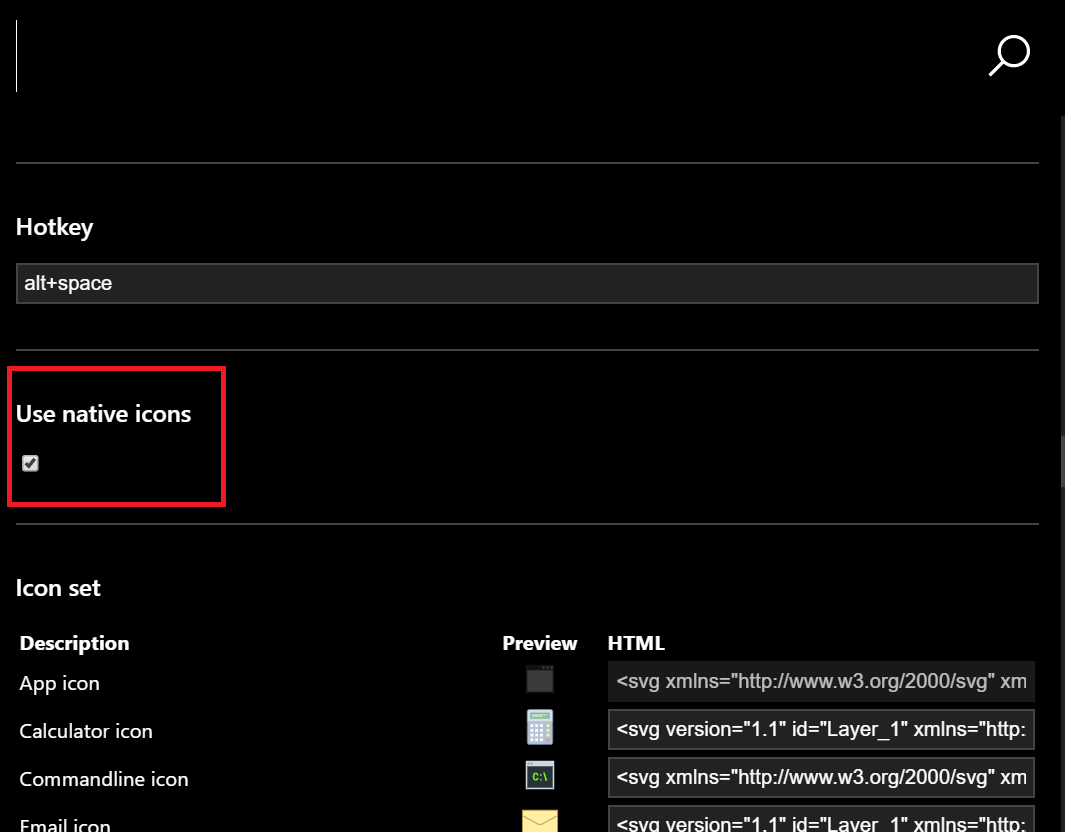Edit the Email icon HTML field
This screenshot has height=832, width=1065.
tap(821, 819)
